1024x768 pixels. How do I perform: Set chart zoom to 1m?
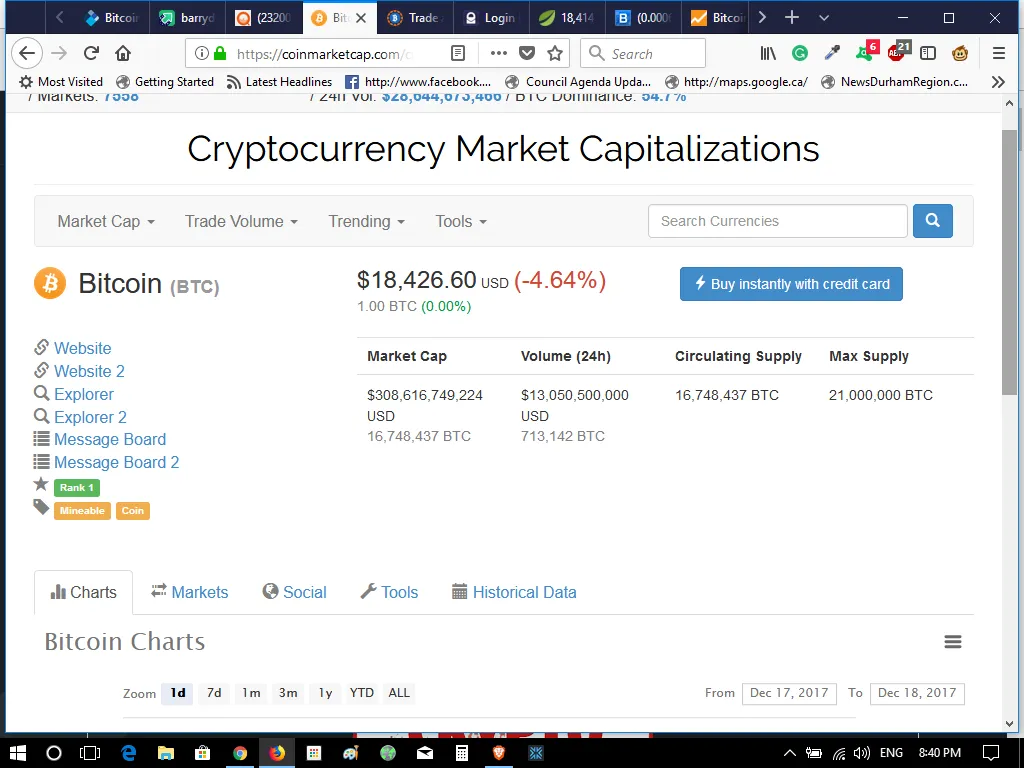tap(251, 693)
